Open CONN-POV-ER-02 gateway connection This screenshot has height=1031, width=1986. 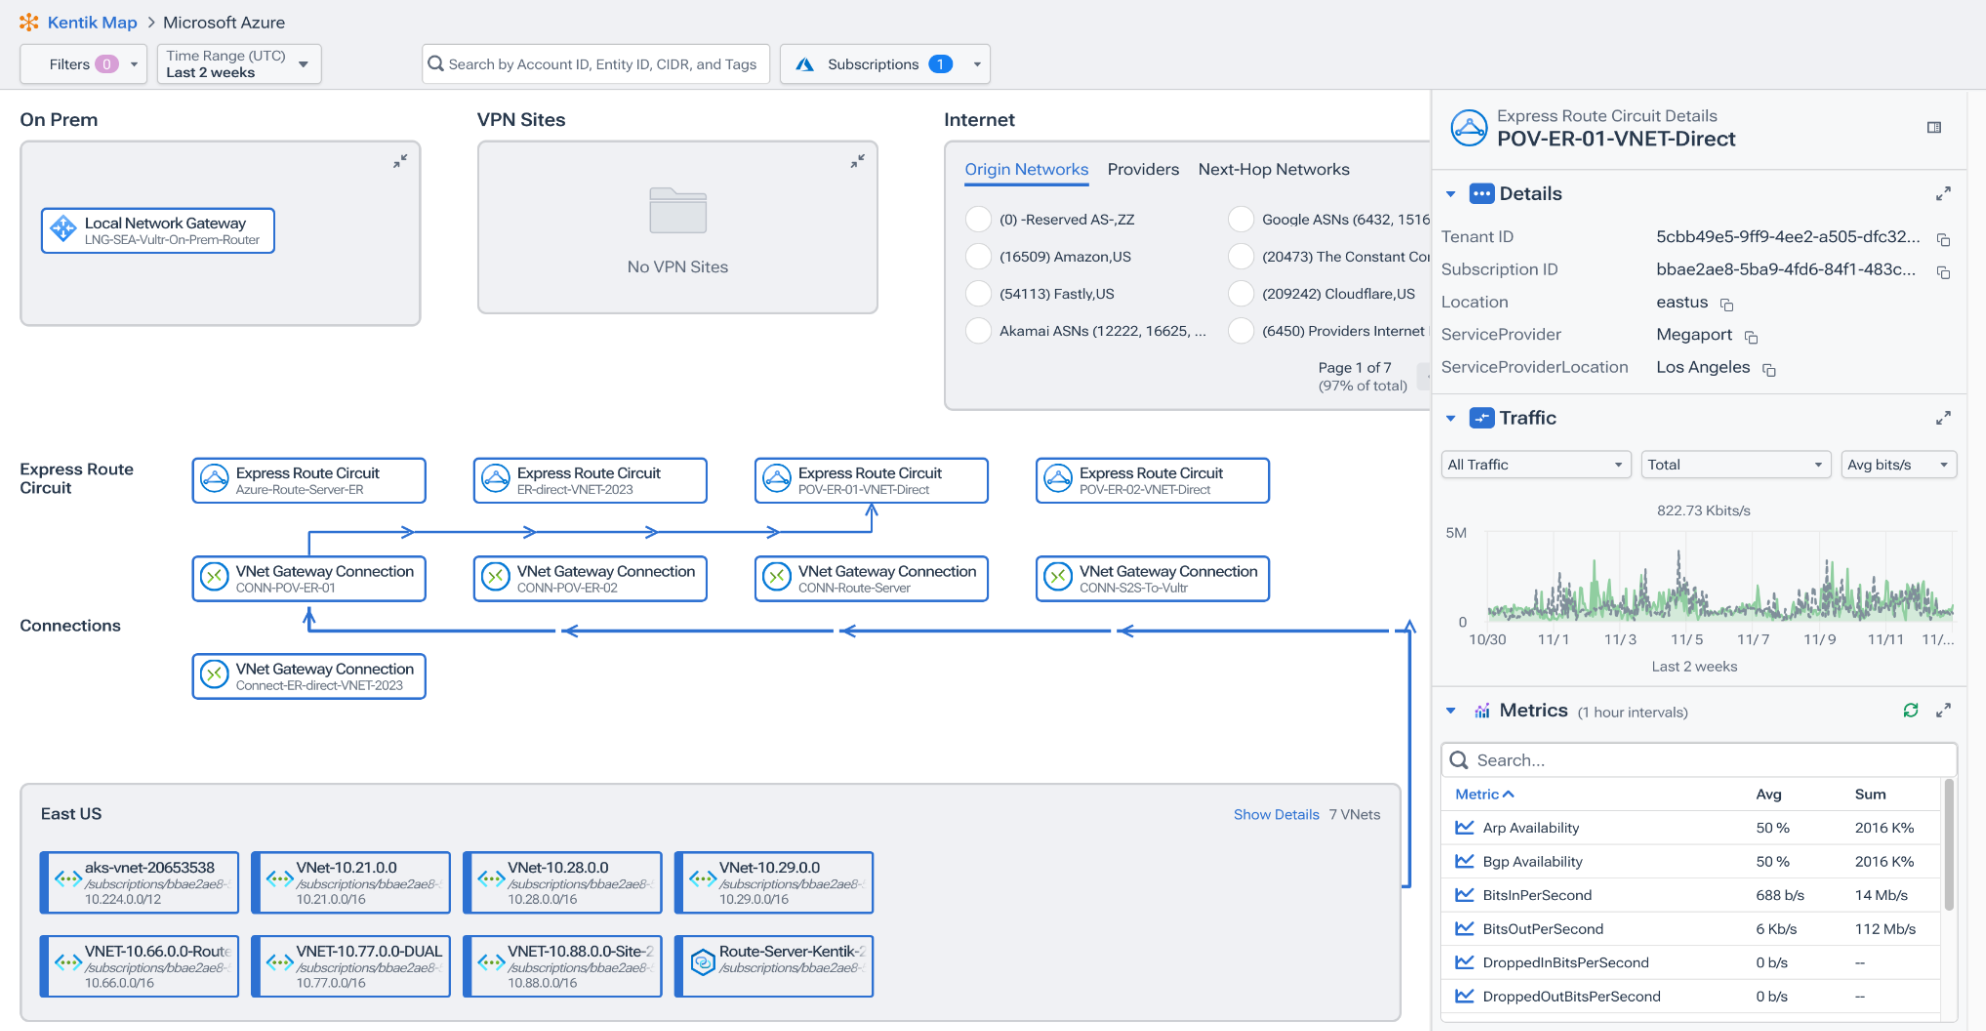[x=590, y=578]
